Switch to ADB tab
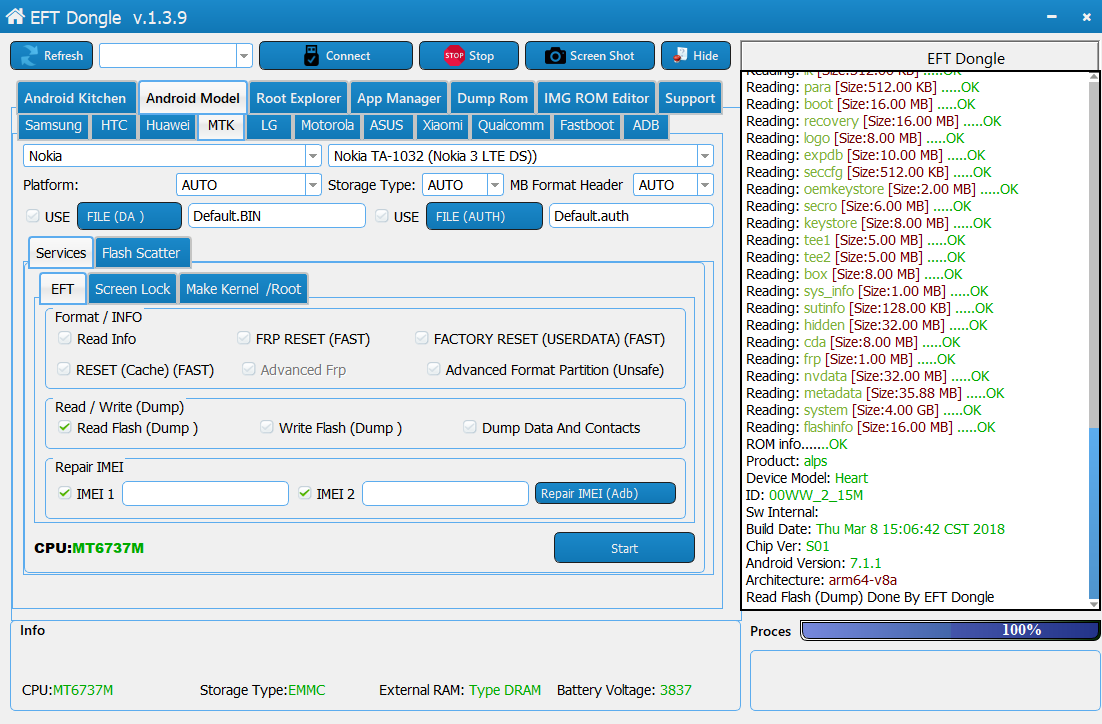1102x724 pixels. click(646, 125)
